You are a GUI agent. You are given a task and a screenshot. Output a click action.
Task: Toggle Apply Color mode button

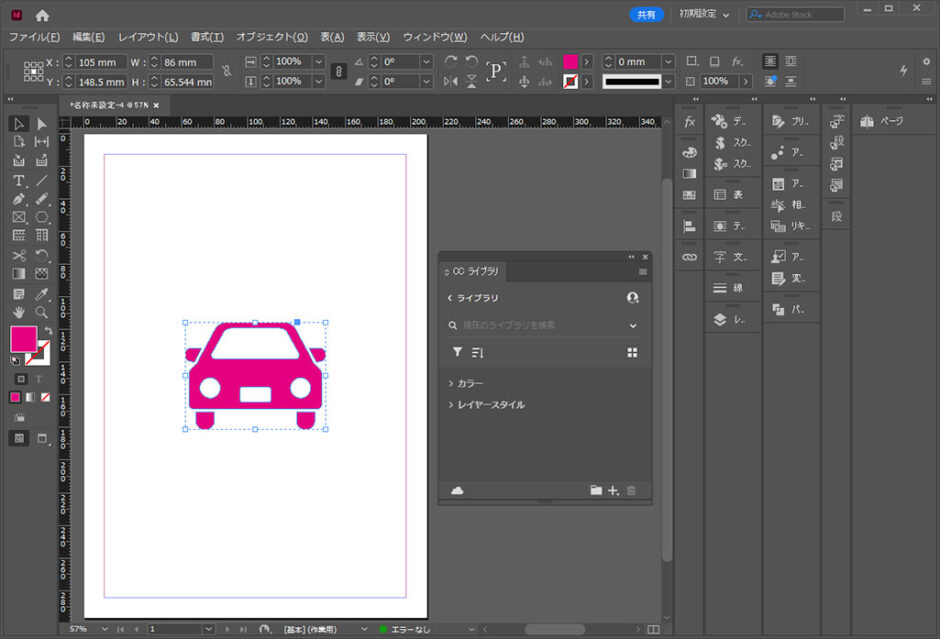15,397
